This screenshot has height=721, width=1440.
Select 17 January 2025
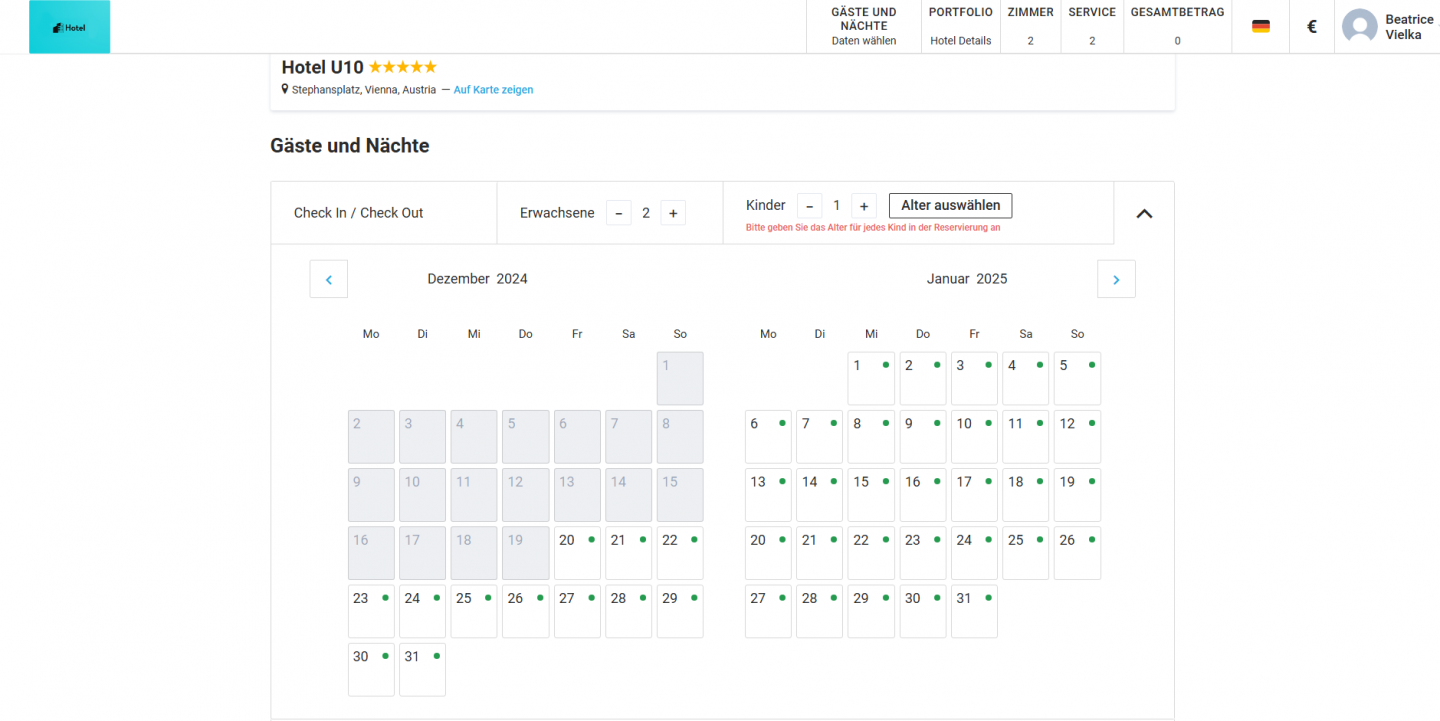[974, 495]
